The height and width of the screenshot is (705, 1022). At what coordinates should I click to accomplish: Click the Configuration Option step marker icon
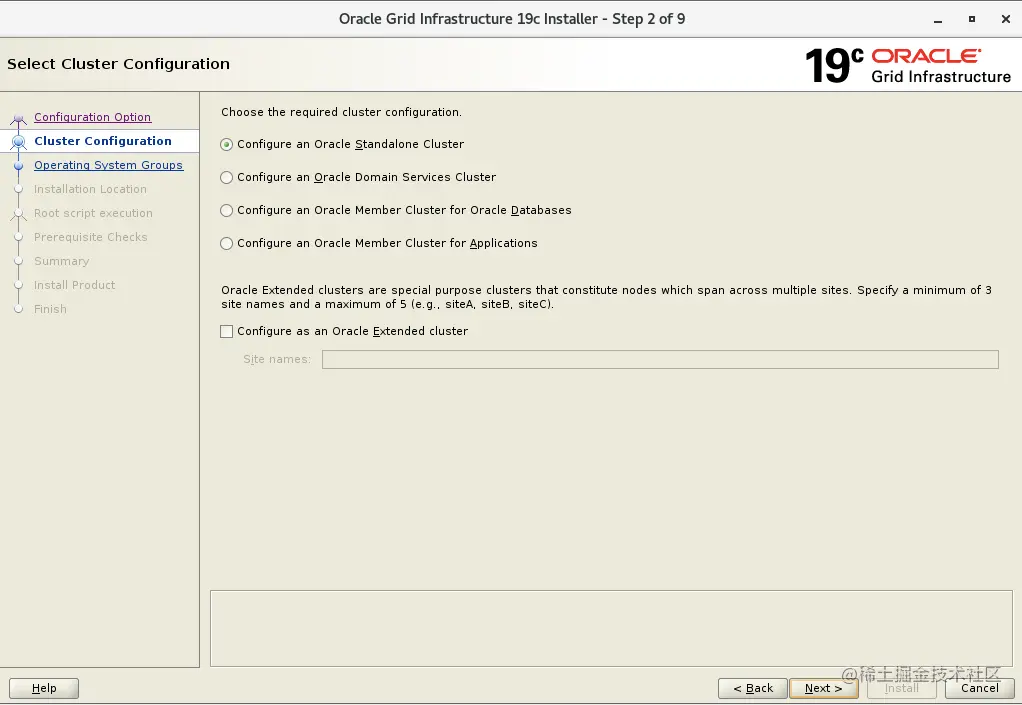tap(18, 119)
